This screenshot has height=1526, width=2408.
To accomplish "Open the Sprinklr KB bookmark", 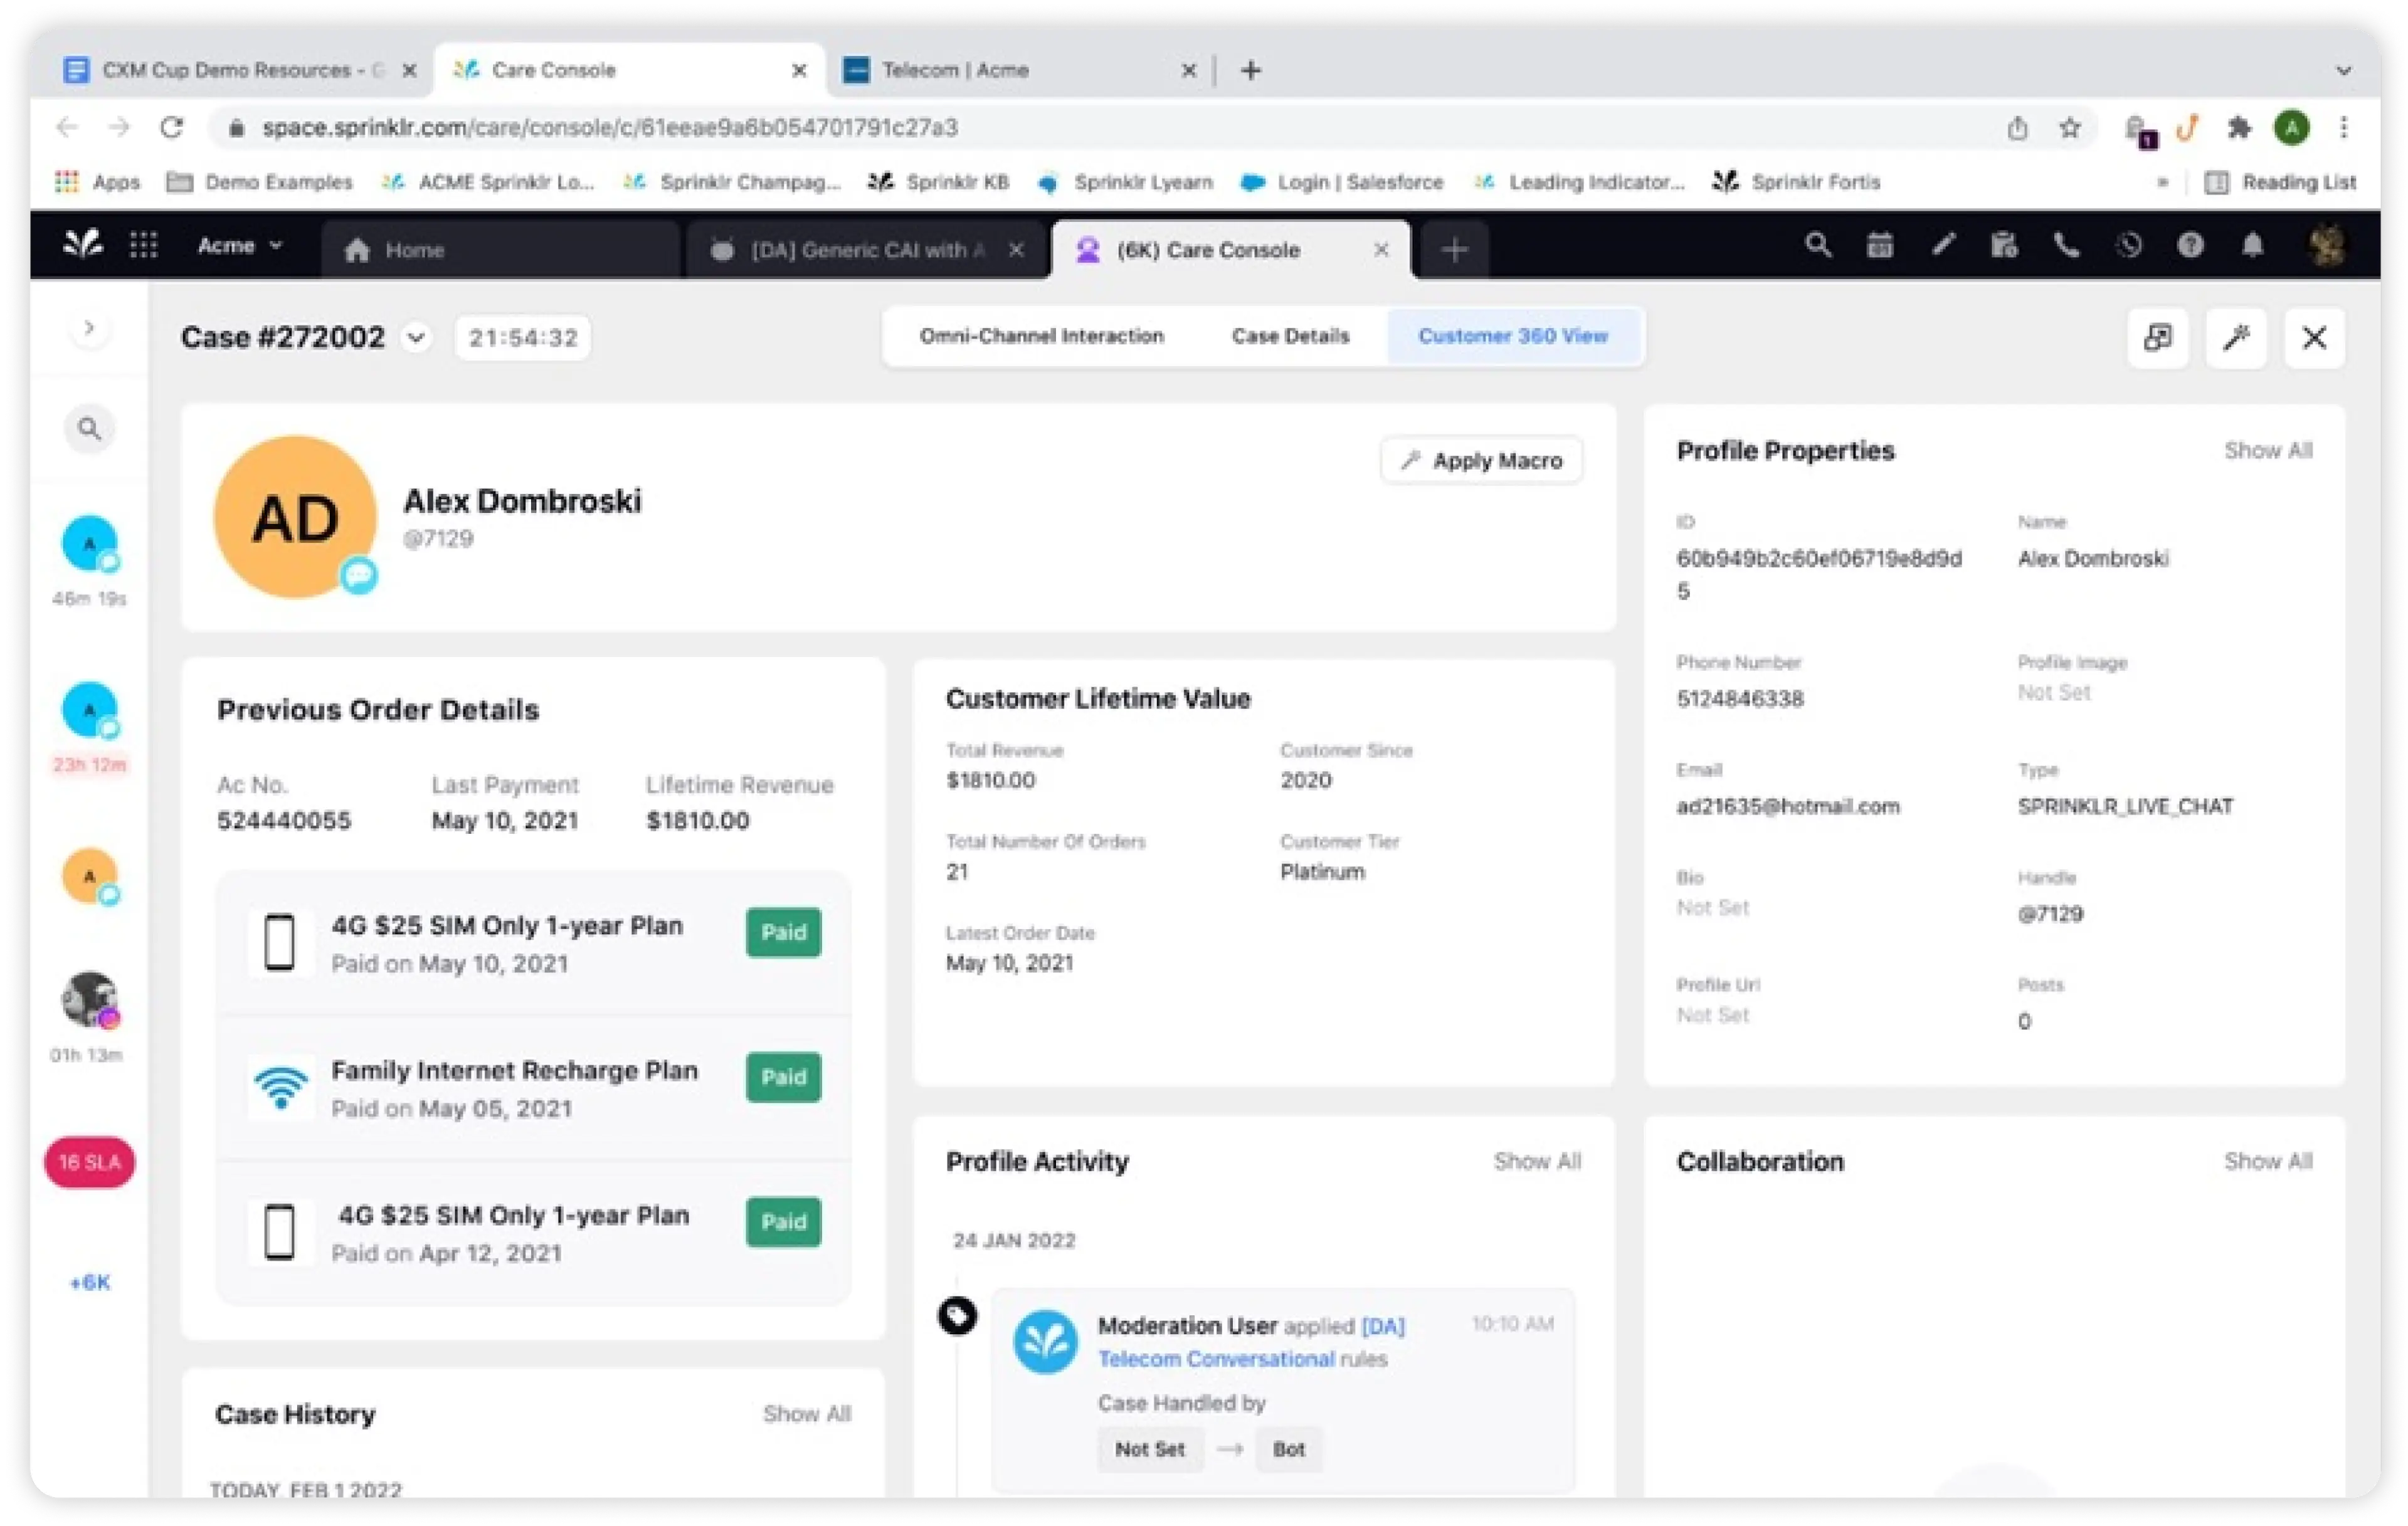I will [940, 182].
